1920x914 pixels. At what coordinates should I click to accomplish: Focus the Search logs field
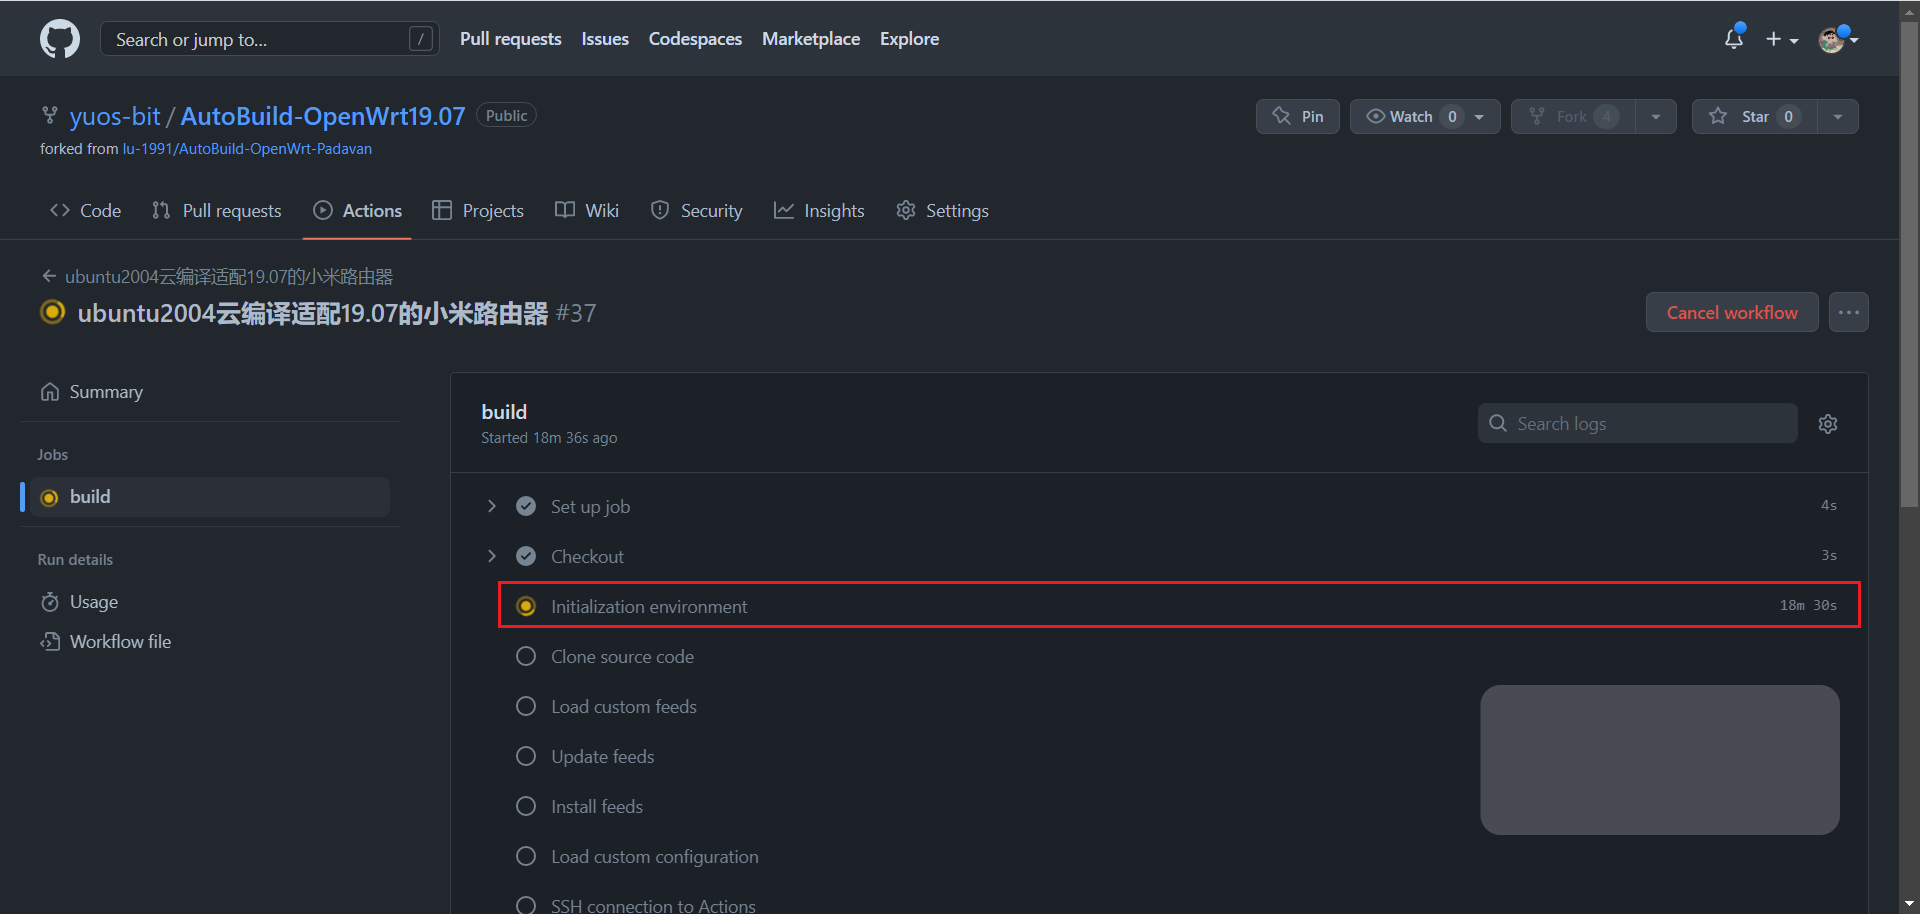pyautogui.click(x=1638, y=424)
